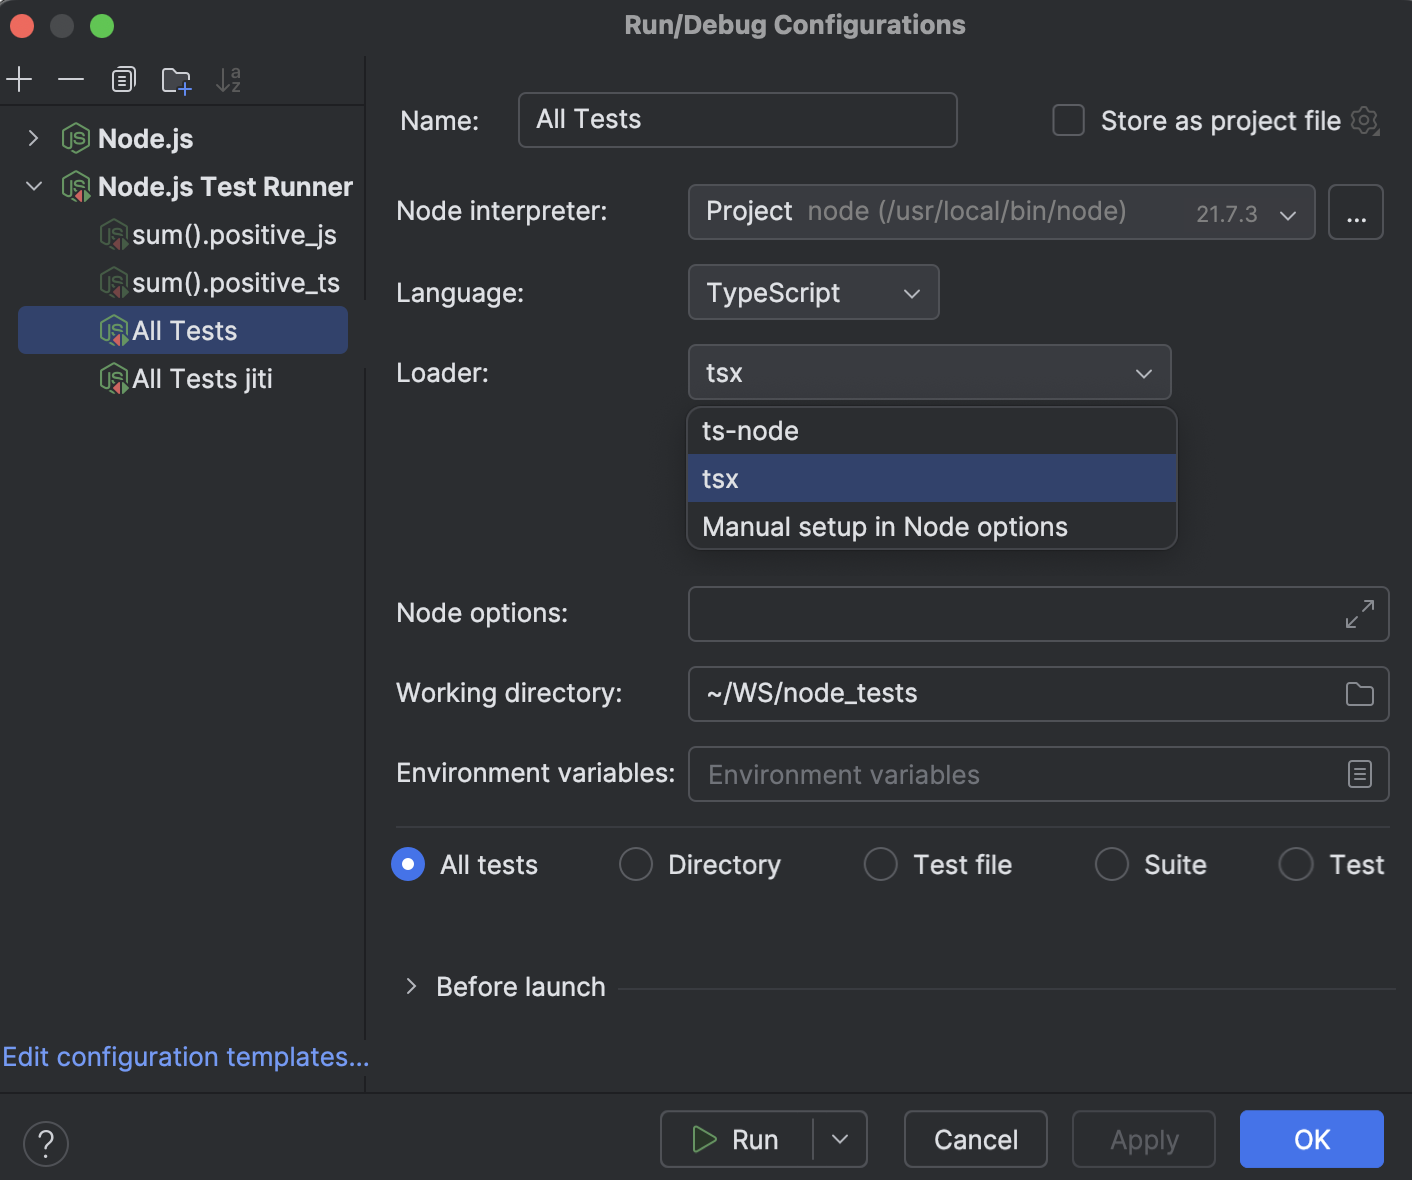The image size is (1412, 1180).
Task: Cancel the dialog
Action: (x=976, y=1139)
